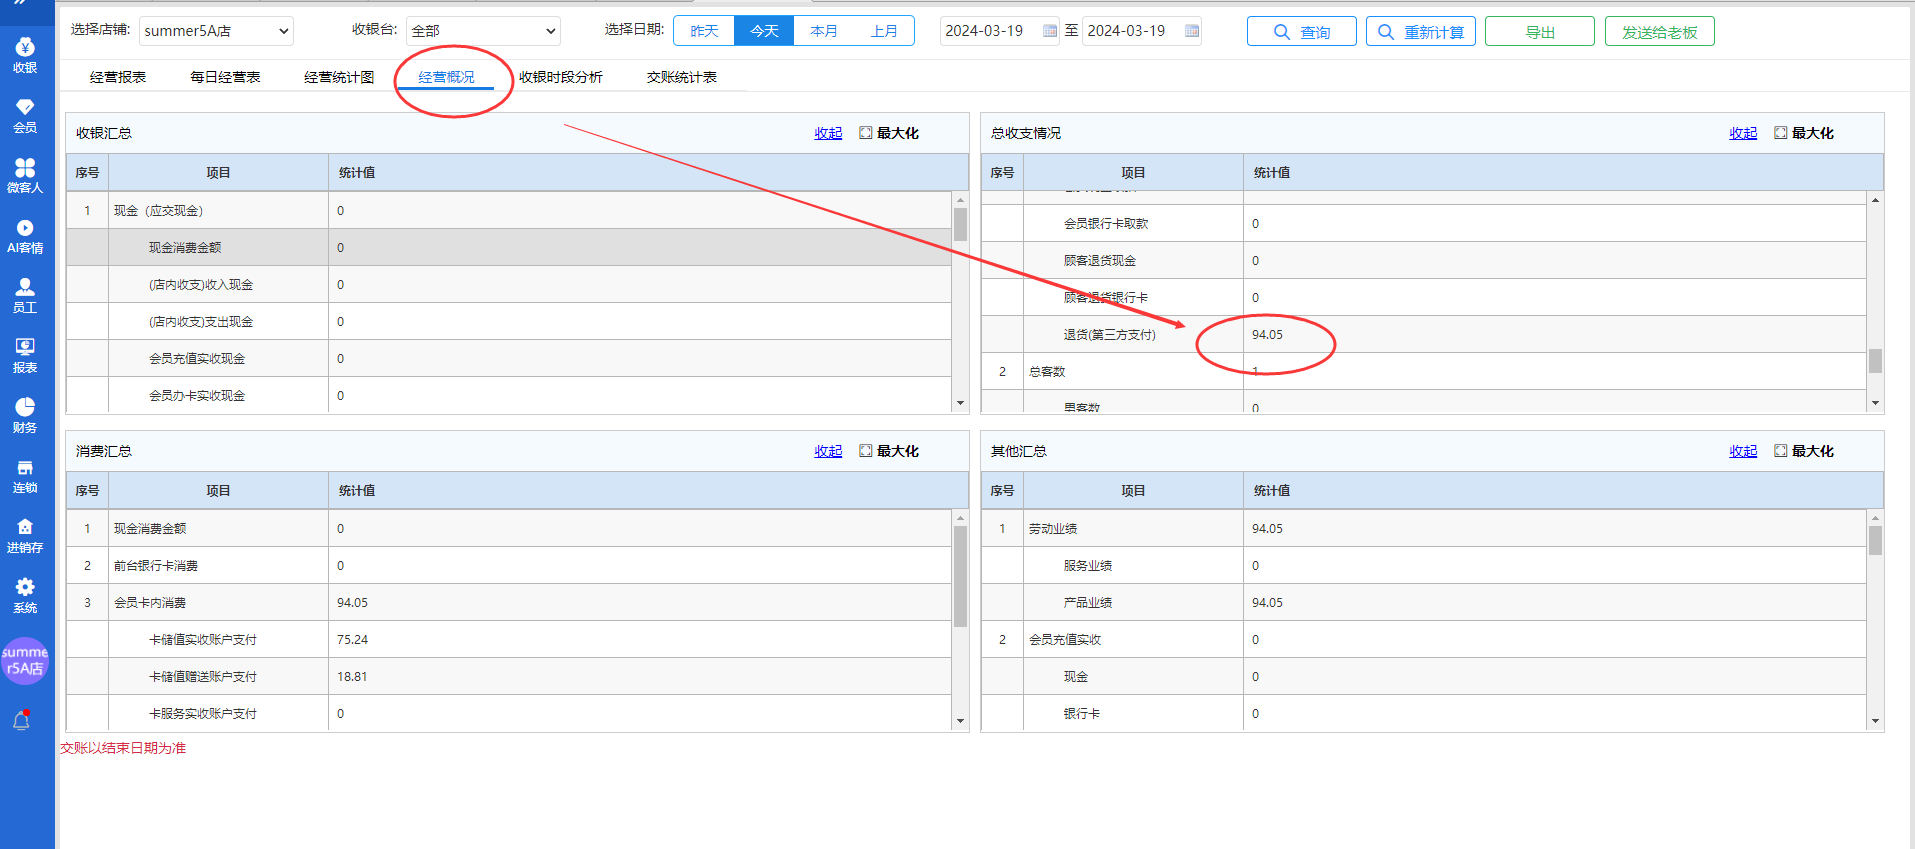The height and width of the screenshot is (849, 1915).
Task: Open end date calendar icon
Action: click(1192, 31)
